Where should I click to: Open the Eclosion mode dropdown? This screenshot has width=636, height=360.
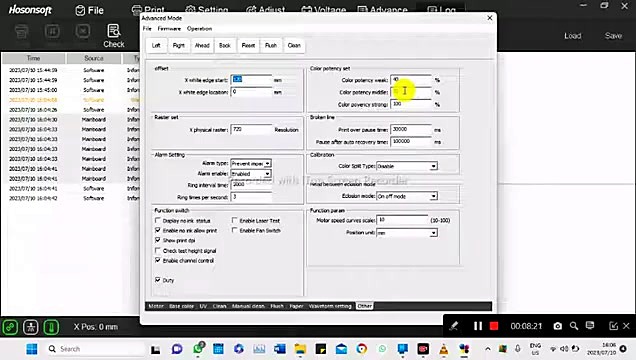coord(407,196)
